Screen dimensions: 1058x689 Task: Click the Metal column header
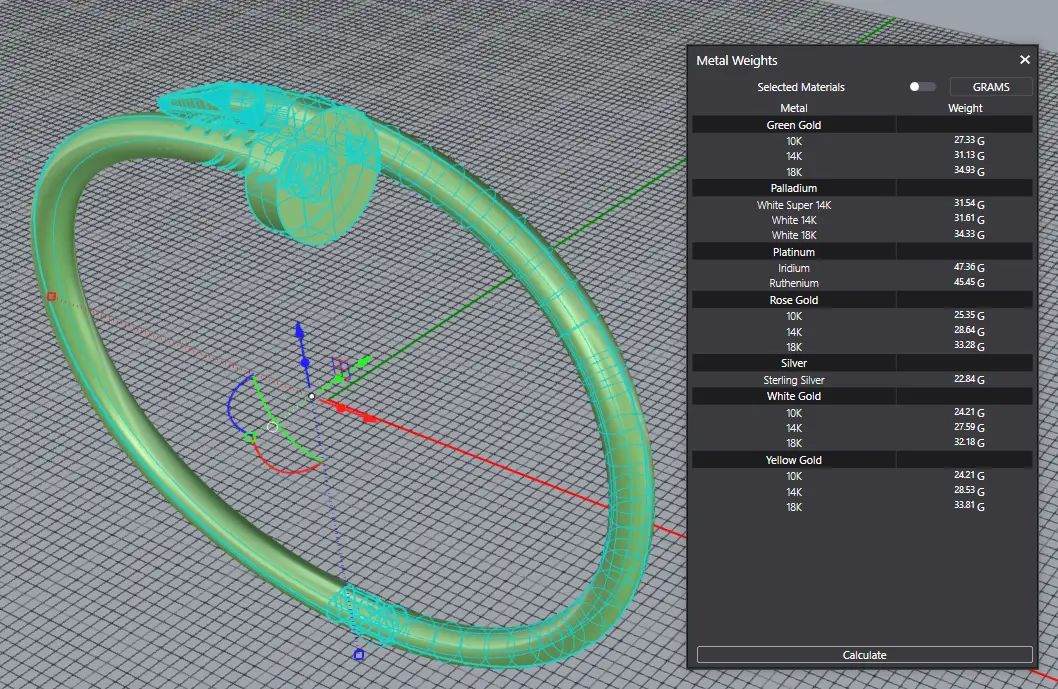click(794, 108)
